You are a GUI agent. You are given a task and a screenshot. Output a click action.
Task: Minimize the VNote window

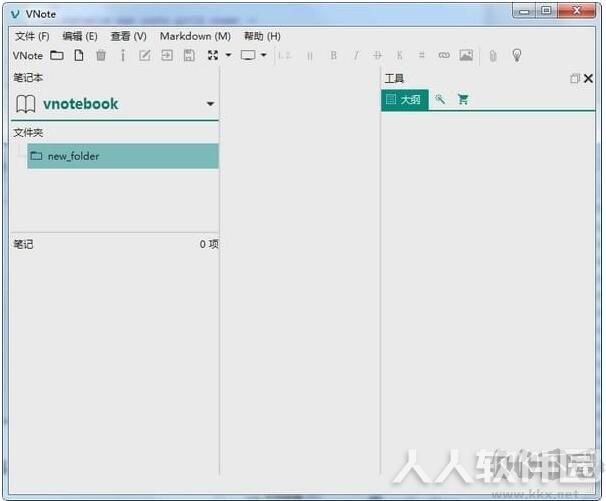coord(524,11)
